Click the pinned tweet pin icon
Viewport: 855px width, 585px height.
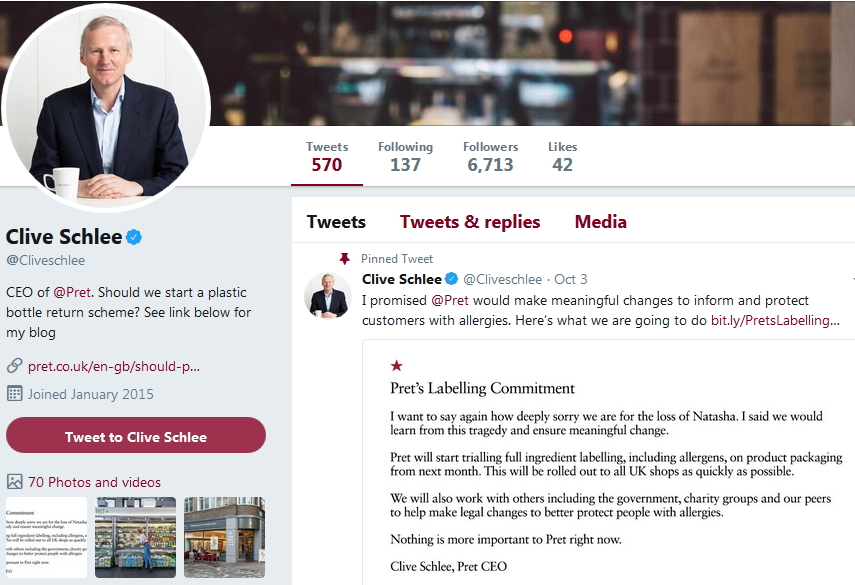coord(345,258)
